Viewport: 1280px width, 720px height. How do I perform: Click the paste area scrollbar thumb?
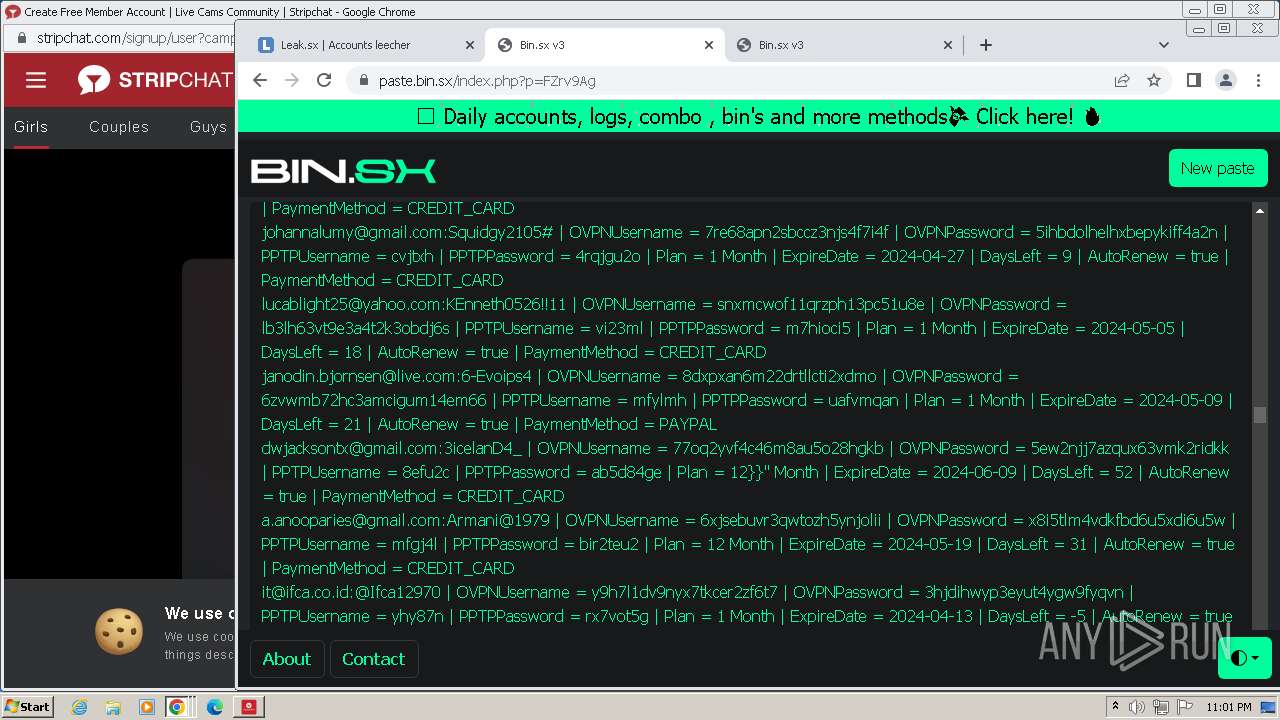[1260, 415]
